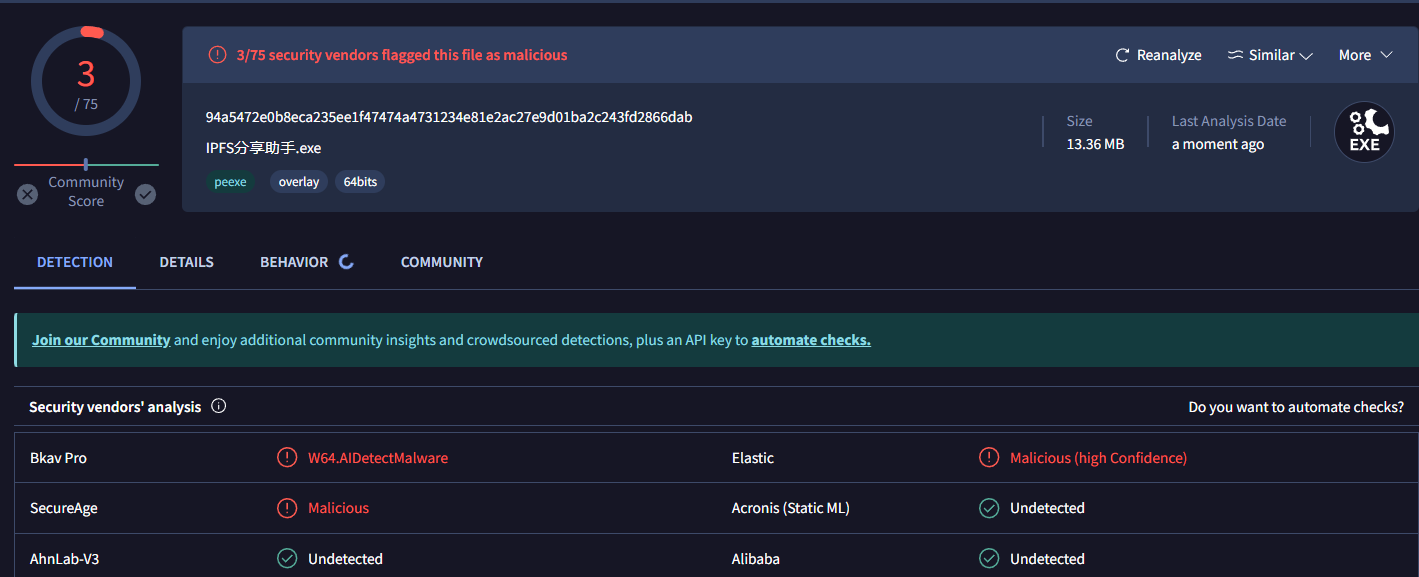1419x577 pixels.
Task: Click the downvote icon under Community Score
Action: coord(26,194)
